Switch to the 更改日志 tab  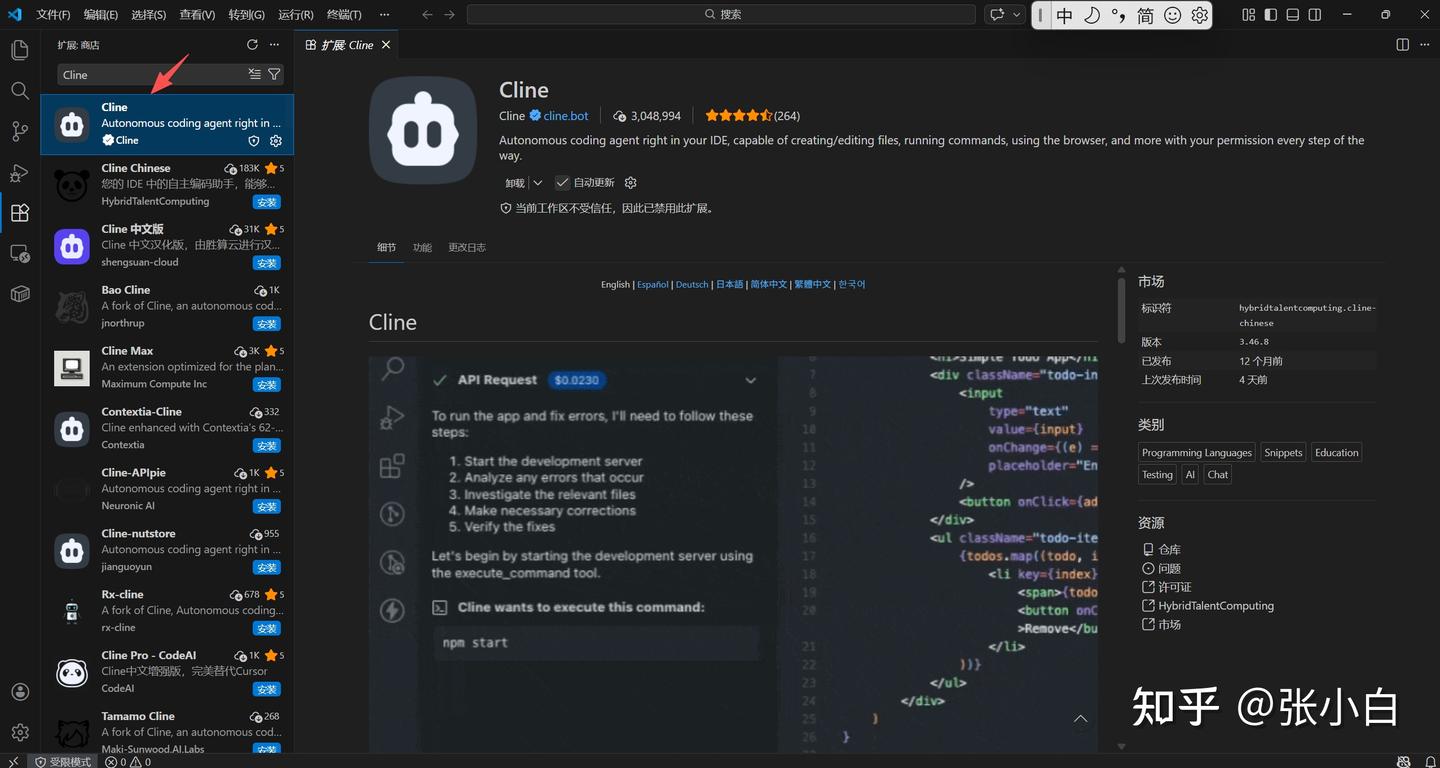coord(467,247)
